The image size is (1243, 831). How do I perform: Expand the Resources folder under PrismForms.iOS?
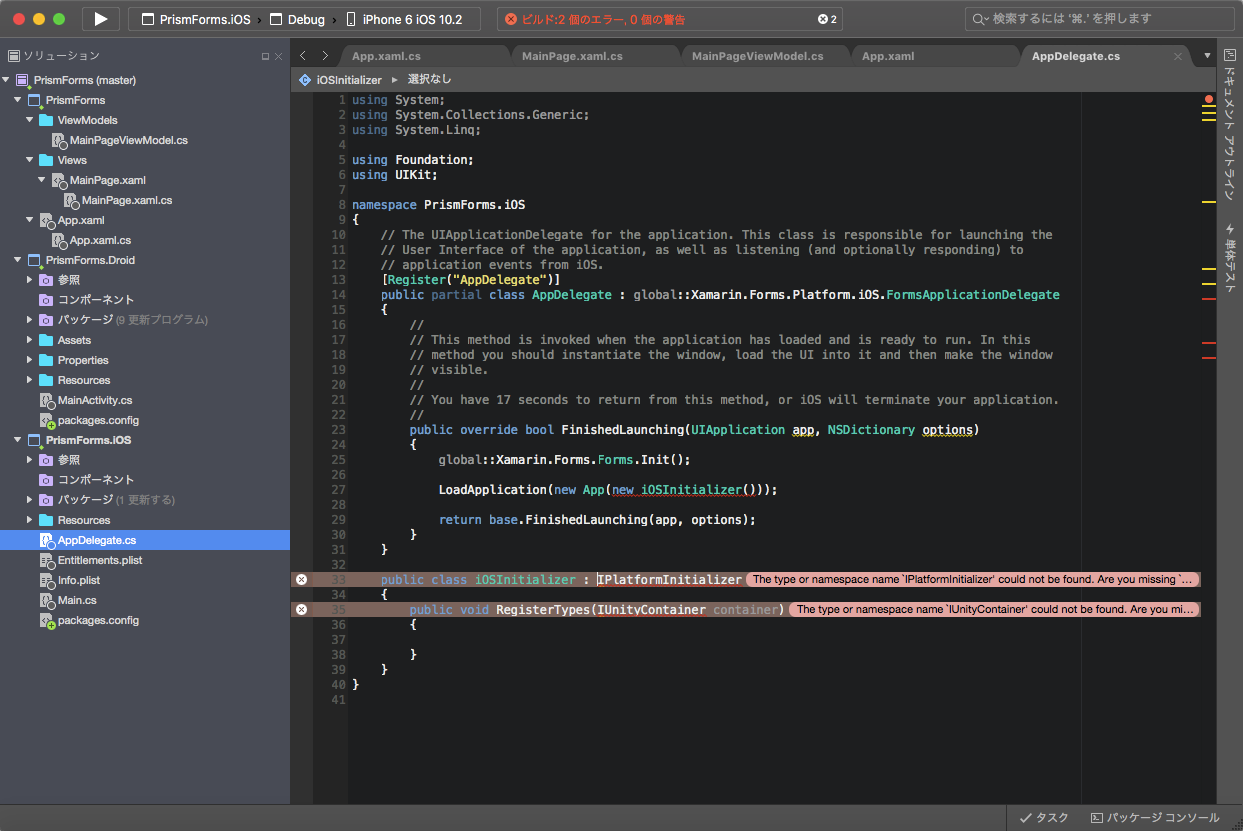30,520
